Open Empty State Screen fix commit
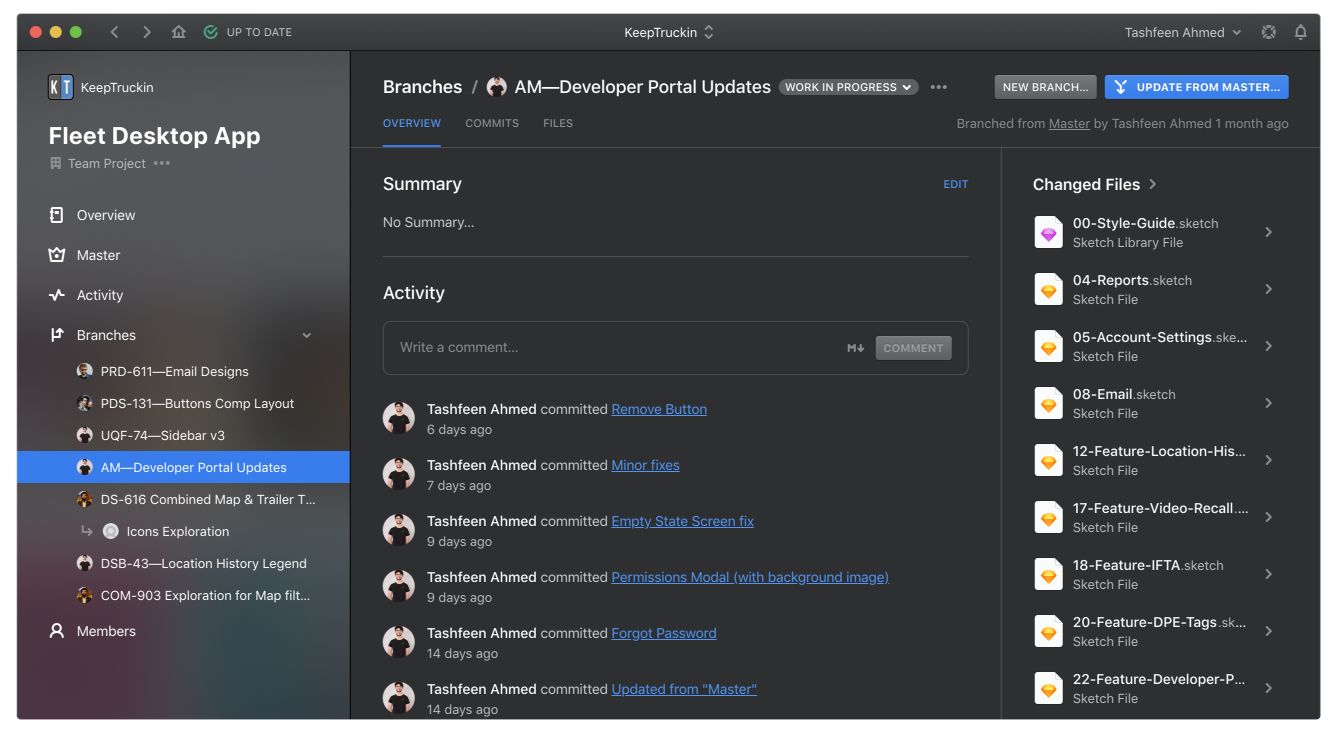The width and height of the screenshot is (1334, 734). pyautogui.click(x=682, y=521)
